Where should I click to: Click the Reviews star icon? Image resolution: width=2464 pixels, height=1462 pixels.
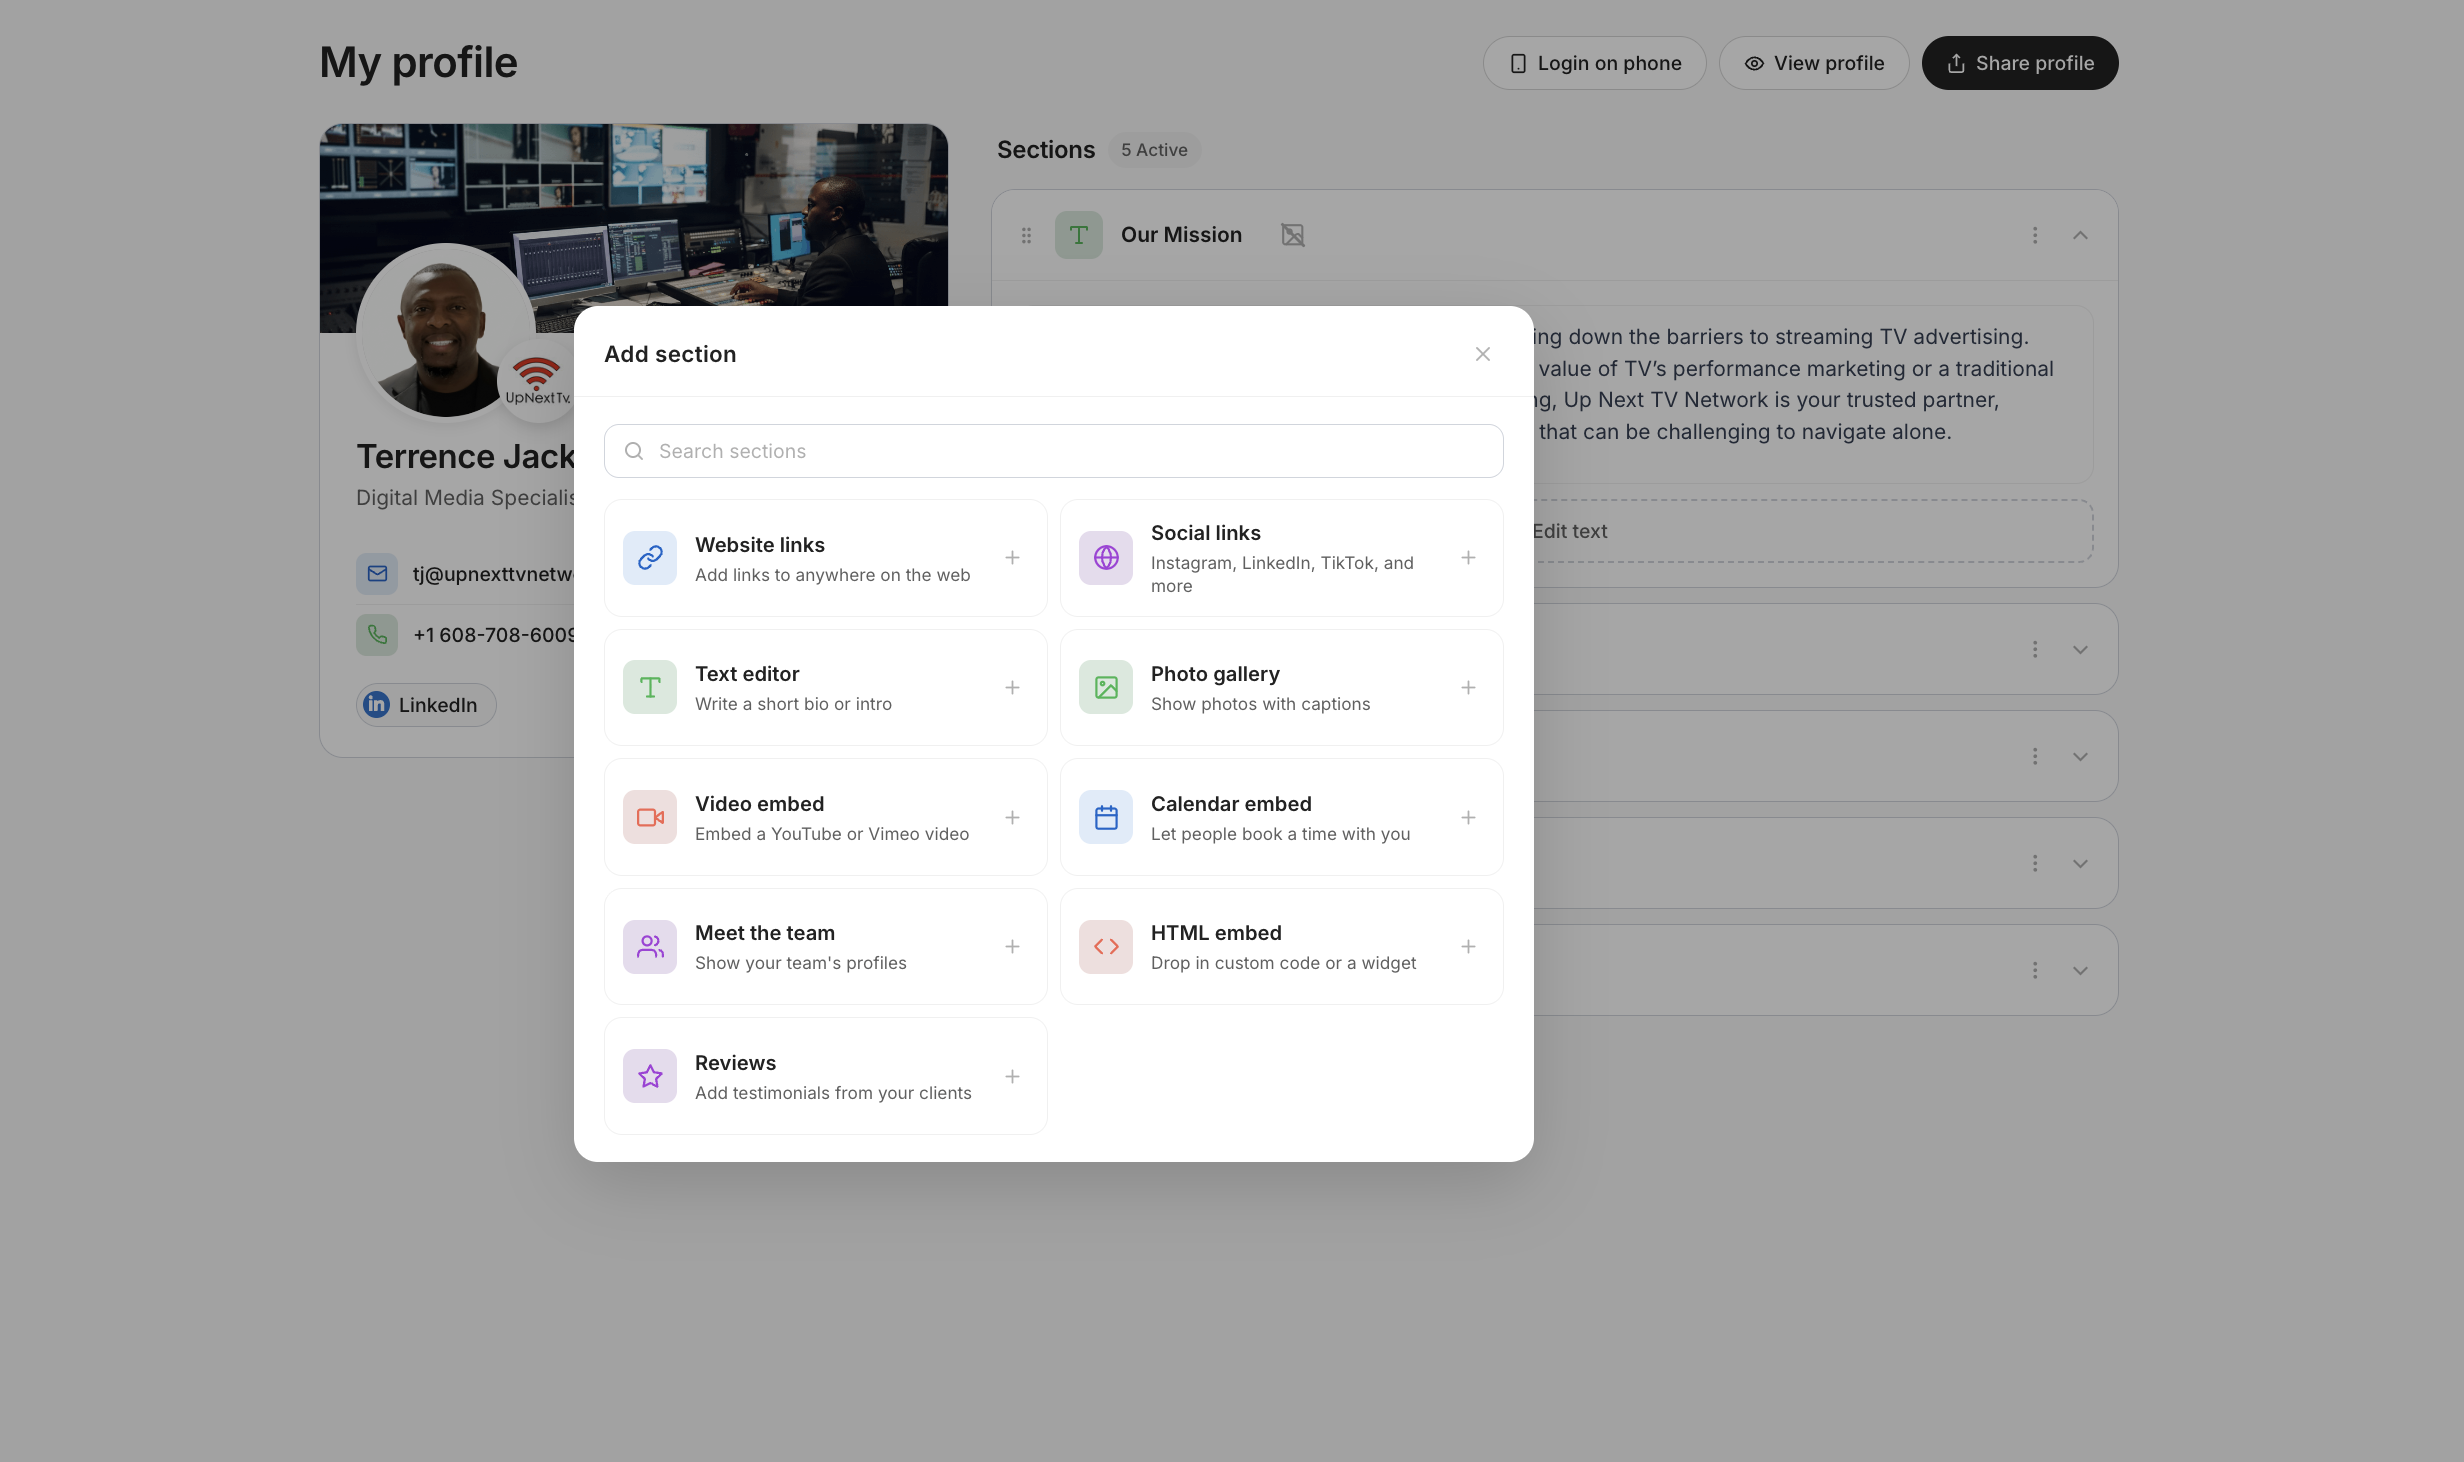point(650,1076)
